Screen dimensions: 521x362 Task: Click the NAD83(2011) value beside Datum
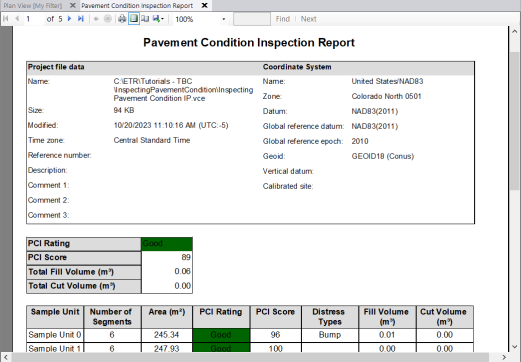tap(375, 111)
